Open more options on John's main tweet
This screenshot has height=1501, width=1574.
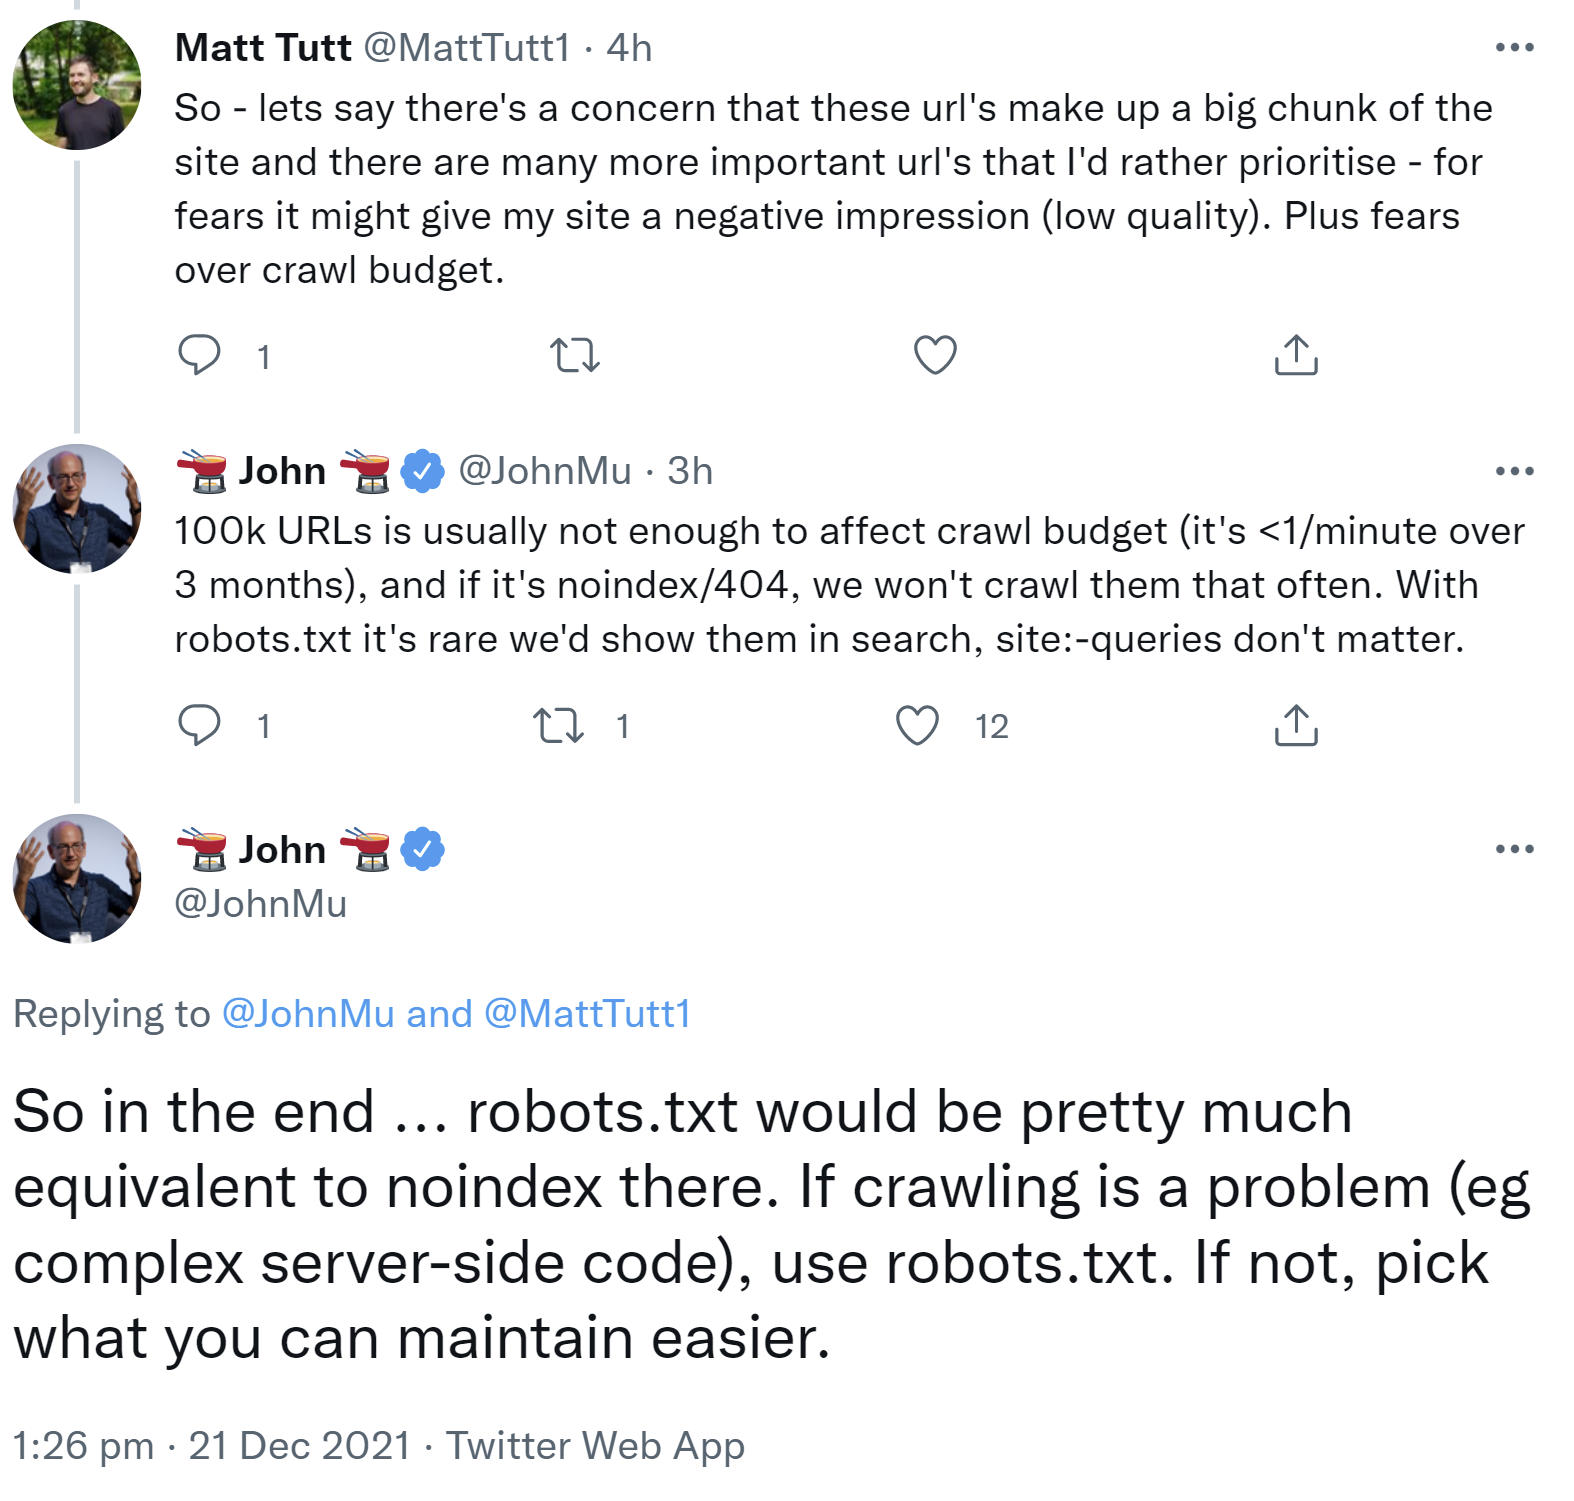click(x=1514, y=849)
